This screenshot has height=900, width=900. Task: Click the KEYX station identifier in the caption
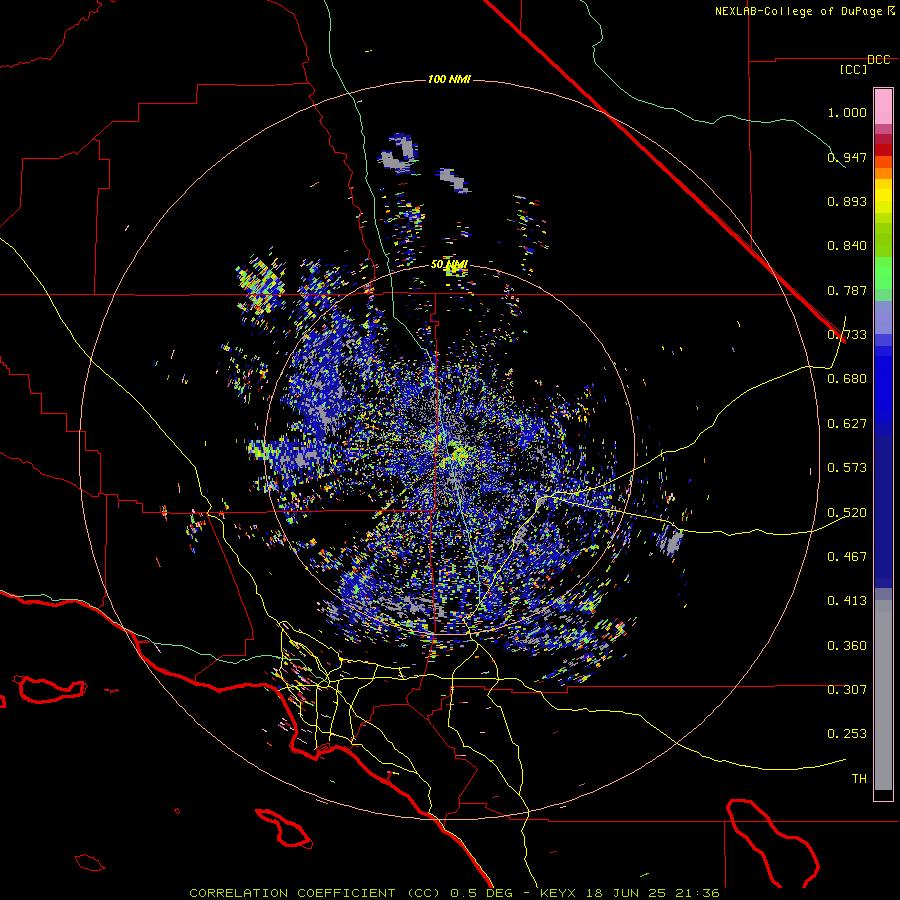click(x=557, y=893)
